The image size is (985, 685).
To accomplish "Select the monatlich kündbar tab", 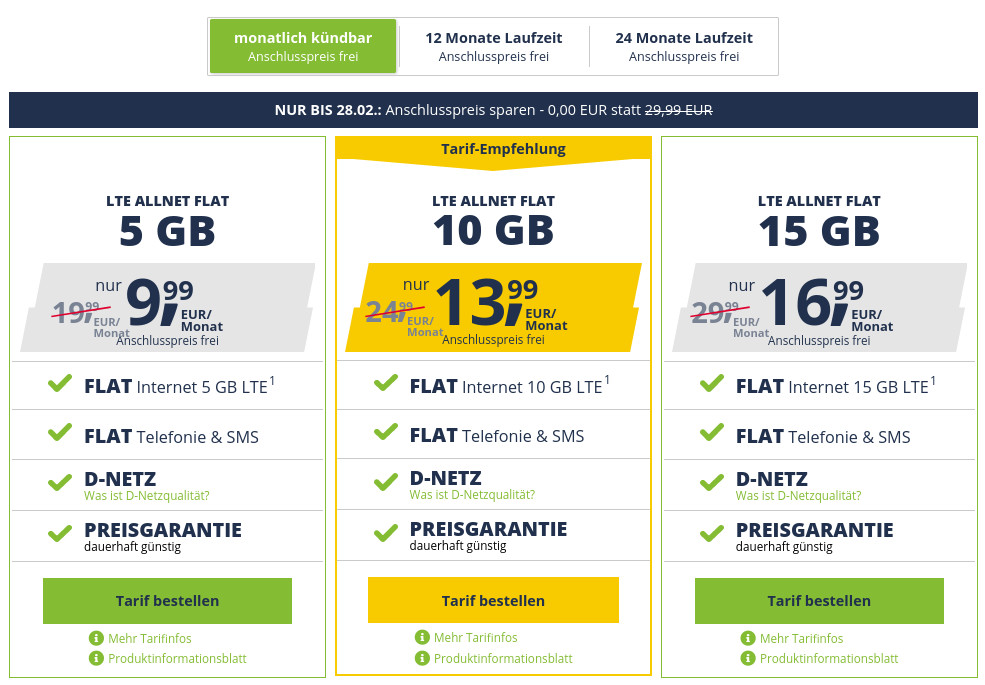I will coord(302,45).
